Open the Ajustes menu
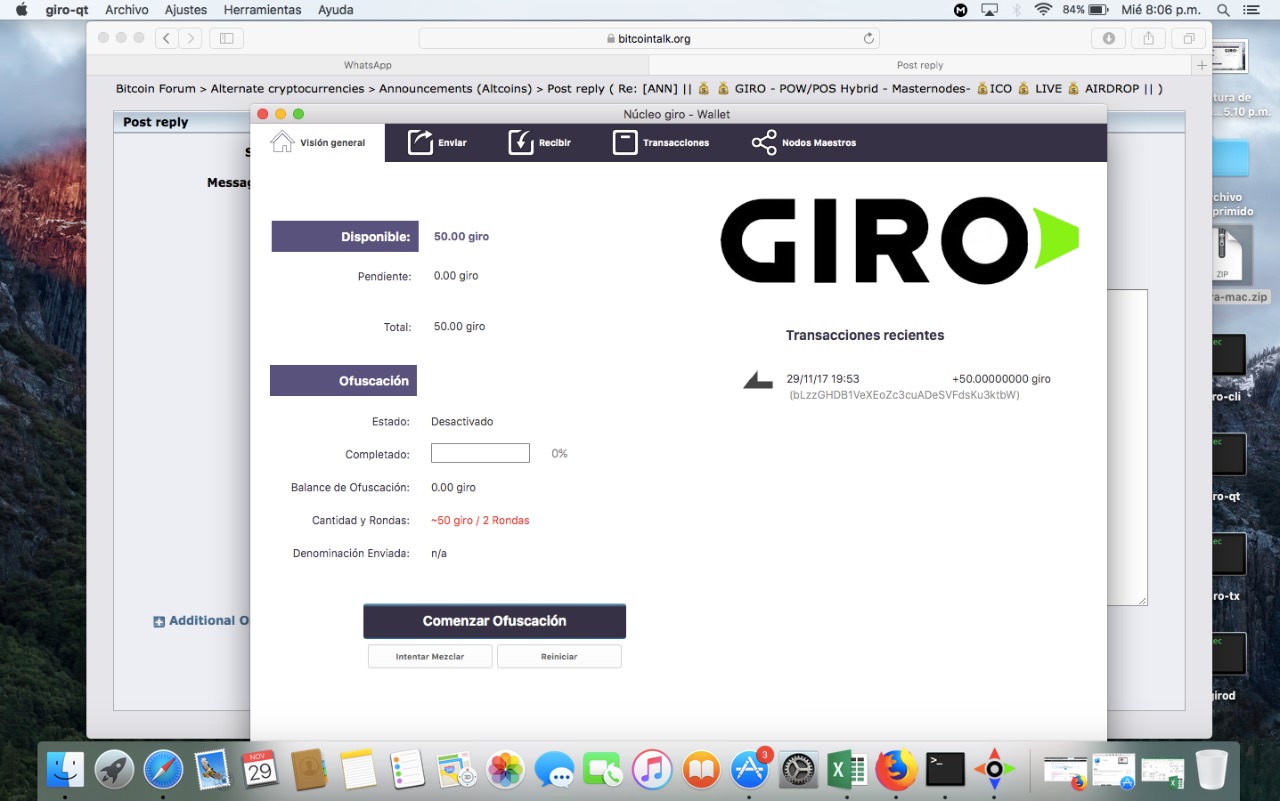The height and width of the screenshot is (801, 1280). click(x=186, y=10)
